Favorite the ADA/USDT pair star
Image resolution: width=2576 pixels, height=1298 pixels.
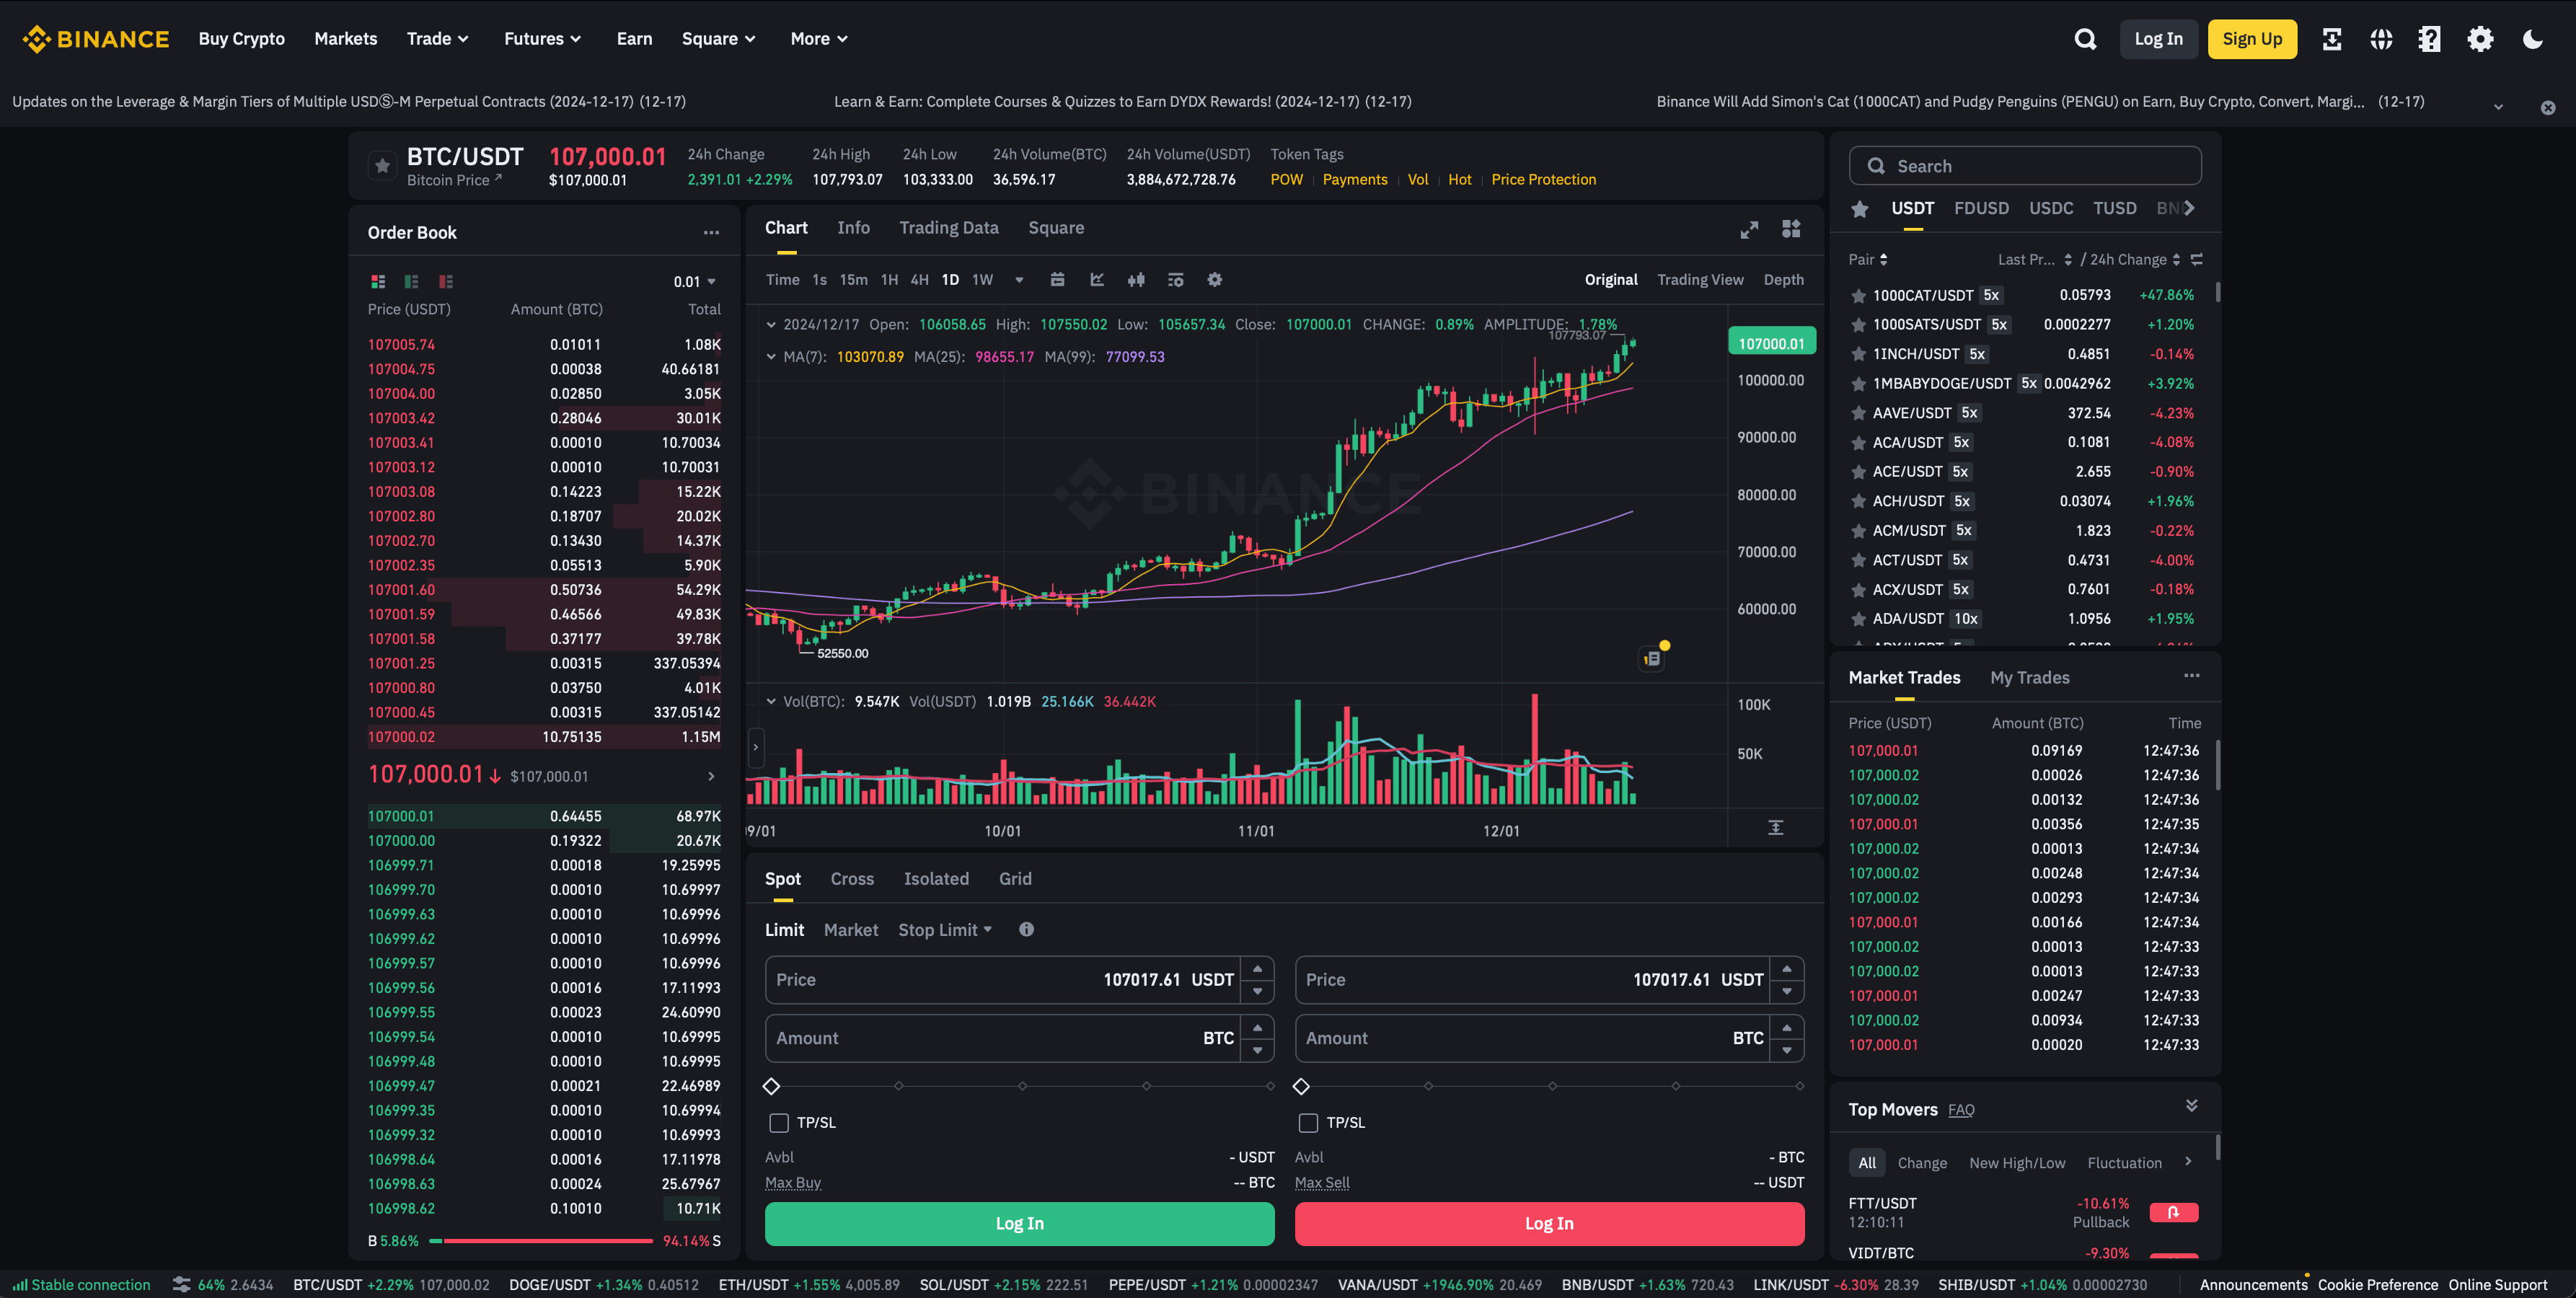coord(1858,619)
